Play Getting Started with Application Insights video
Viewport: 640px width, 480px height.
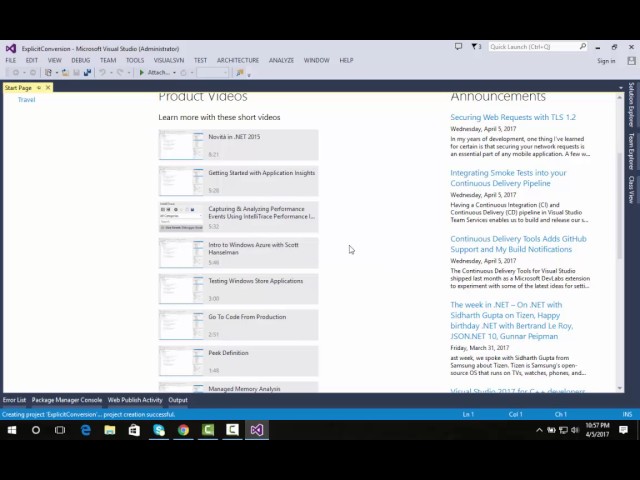238,181
